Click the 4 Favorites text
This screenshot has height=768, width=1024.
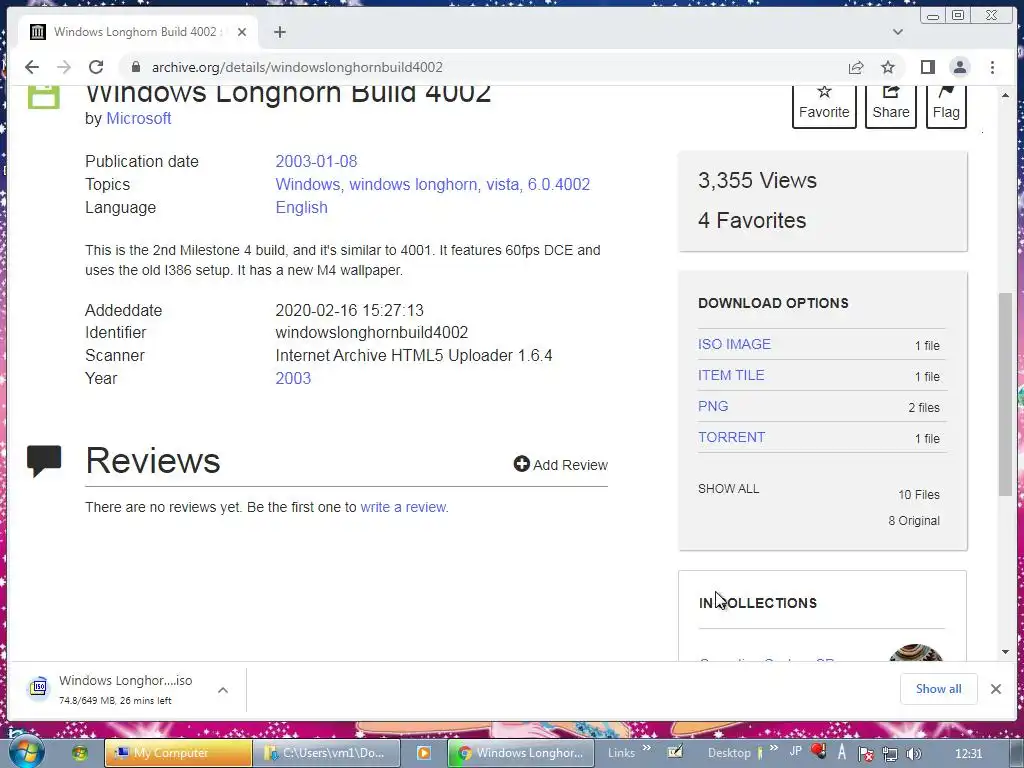point(752,221)
